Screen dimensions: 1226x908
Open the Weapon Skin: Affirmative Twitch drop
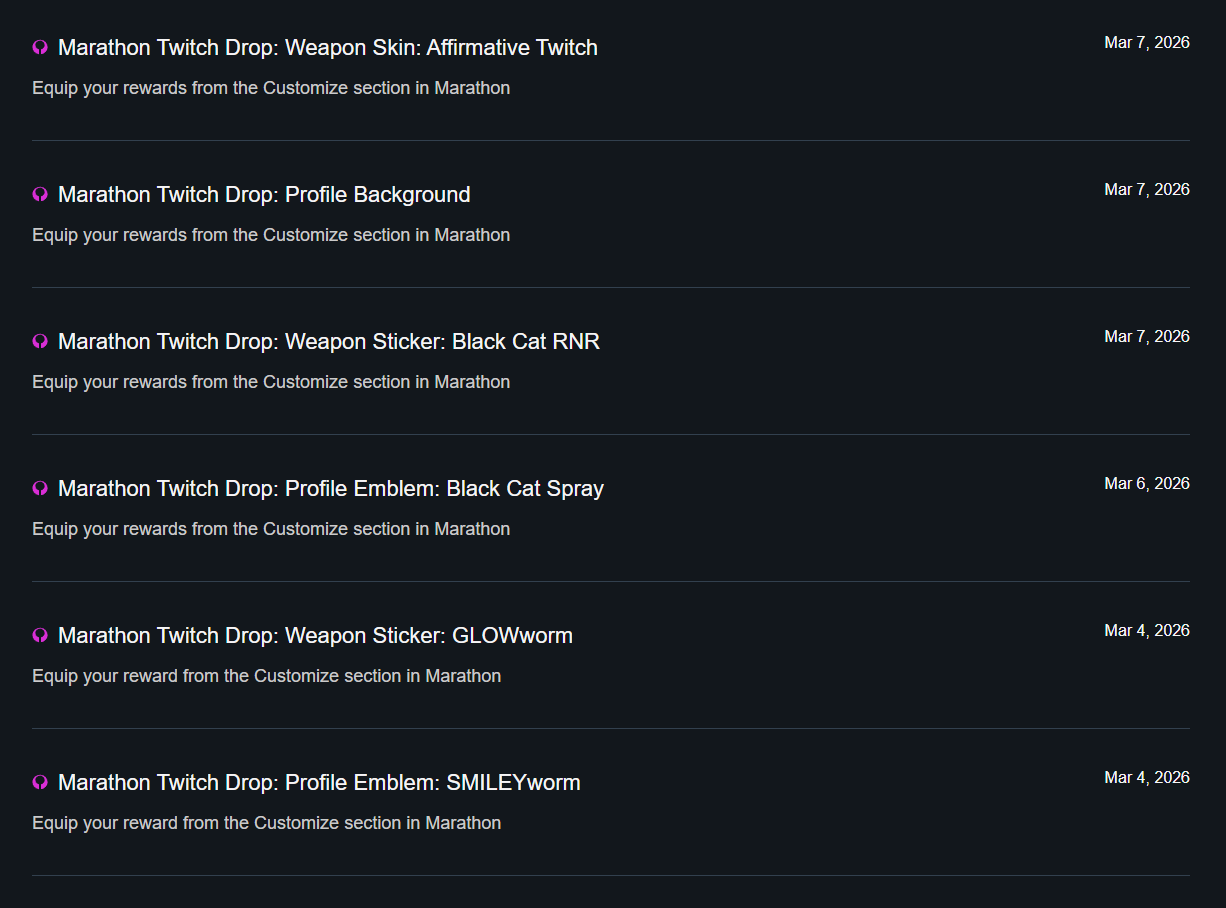327,47
